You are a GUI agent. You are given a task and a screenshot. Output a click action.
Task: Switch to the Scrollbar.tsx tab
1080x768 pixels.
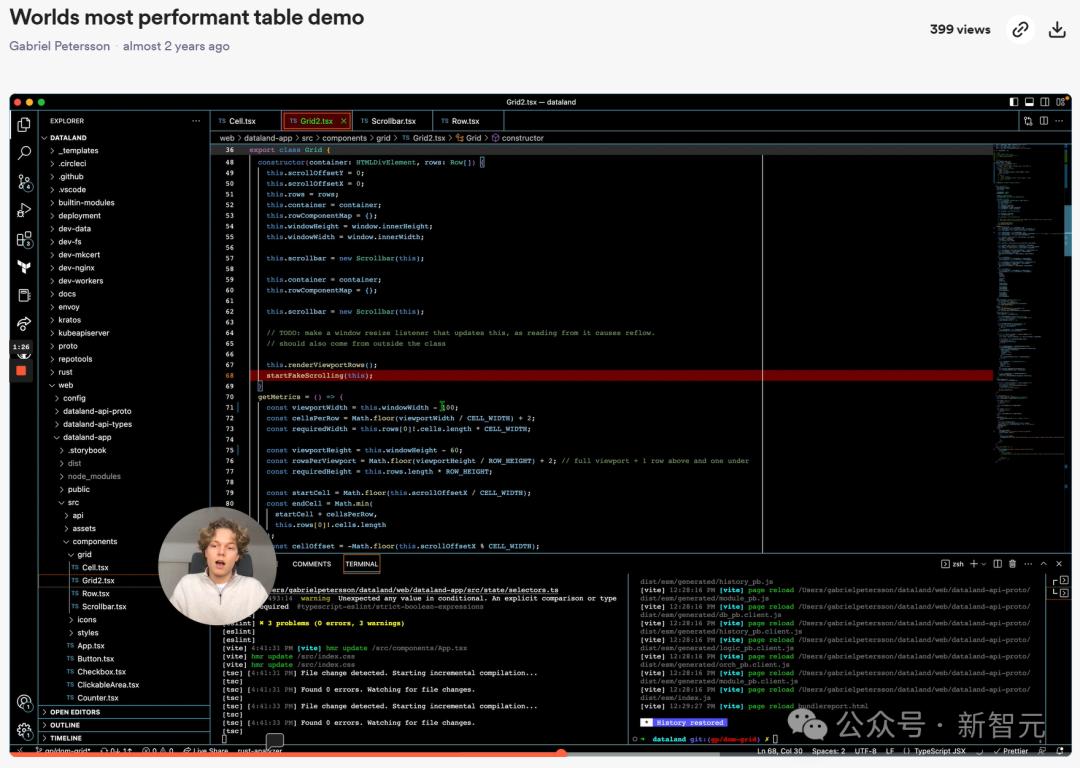pos(393,121)
